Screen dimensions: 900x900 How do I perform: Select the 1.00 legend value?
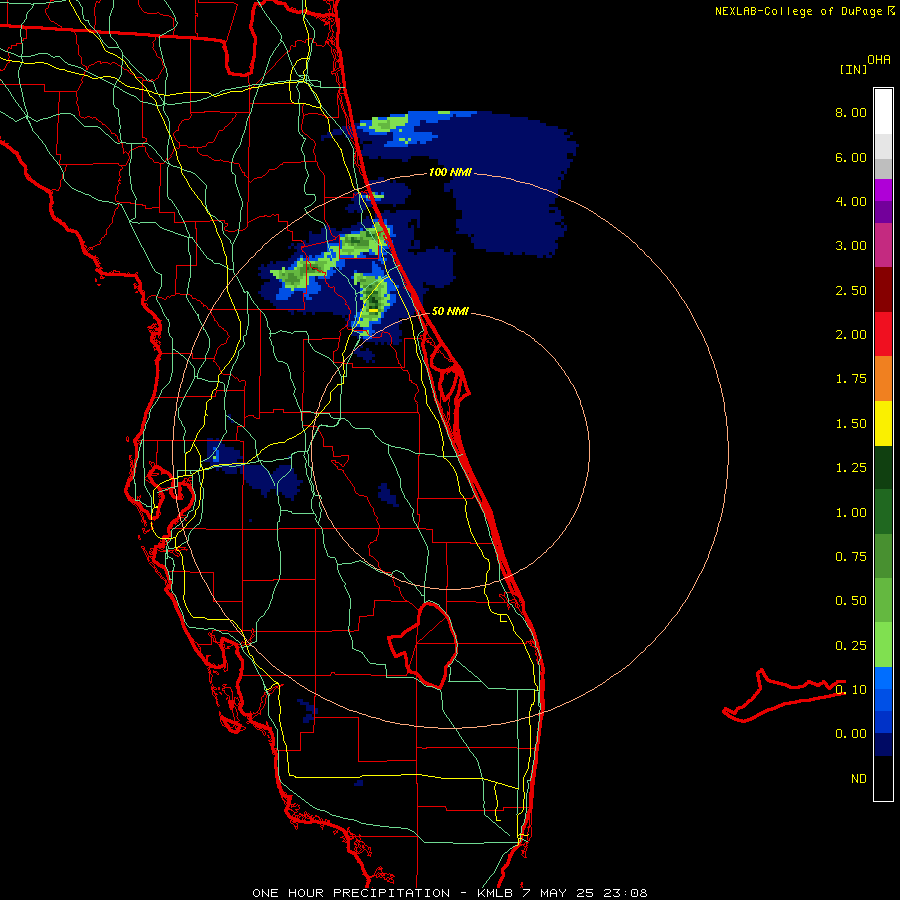tap(851, 513)
